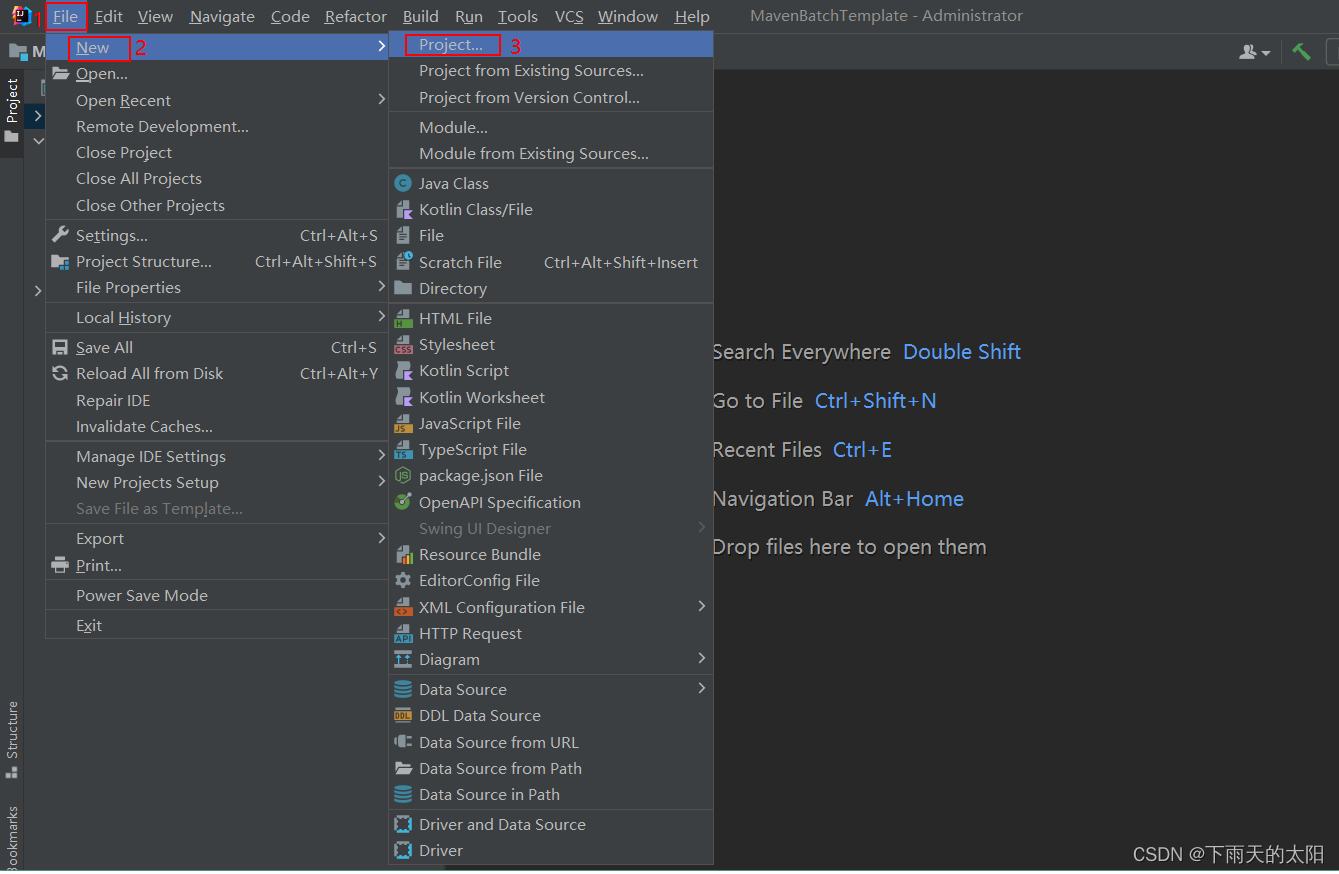Click the Double Shift shortcut link
Image resolution: width=1339 pixels, height=874 pixels.
point(962,351)
